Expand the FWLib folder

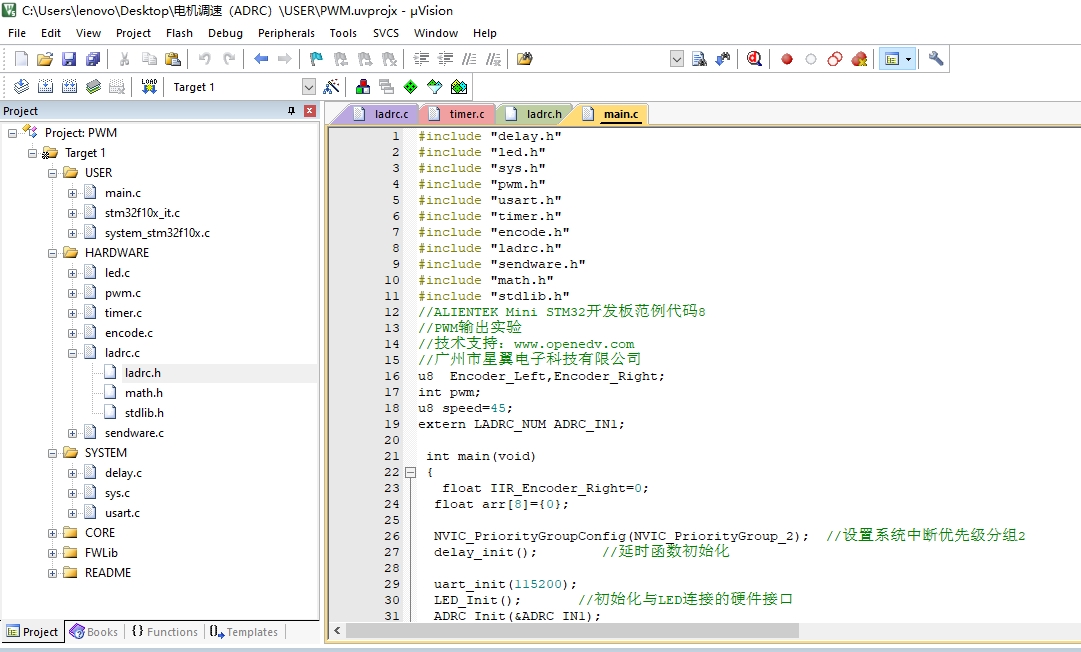52,553
